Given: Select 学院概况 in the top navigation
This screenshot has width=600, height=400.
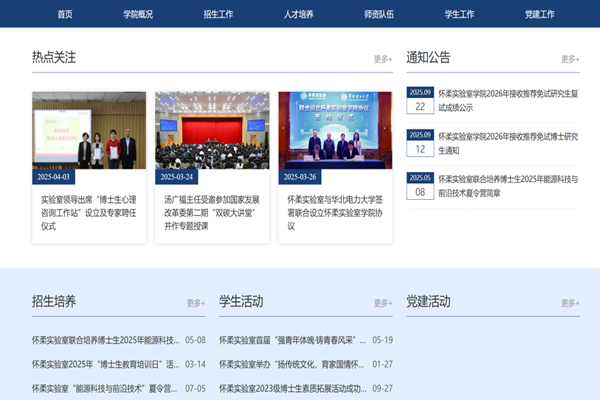Looking at the screenshot, I should 138,14.
